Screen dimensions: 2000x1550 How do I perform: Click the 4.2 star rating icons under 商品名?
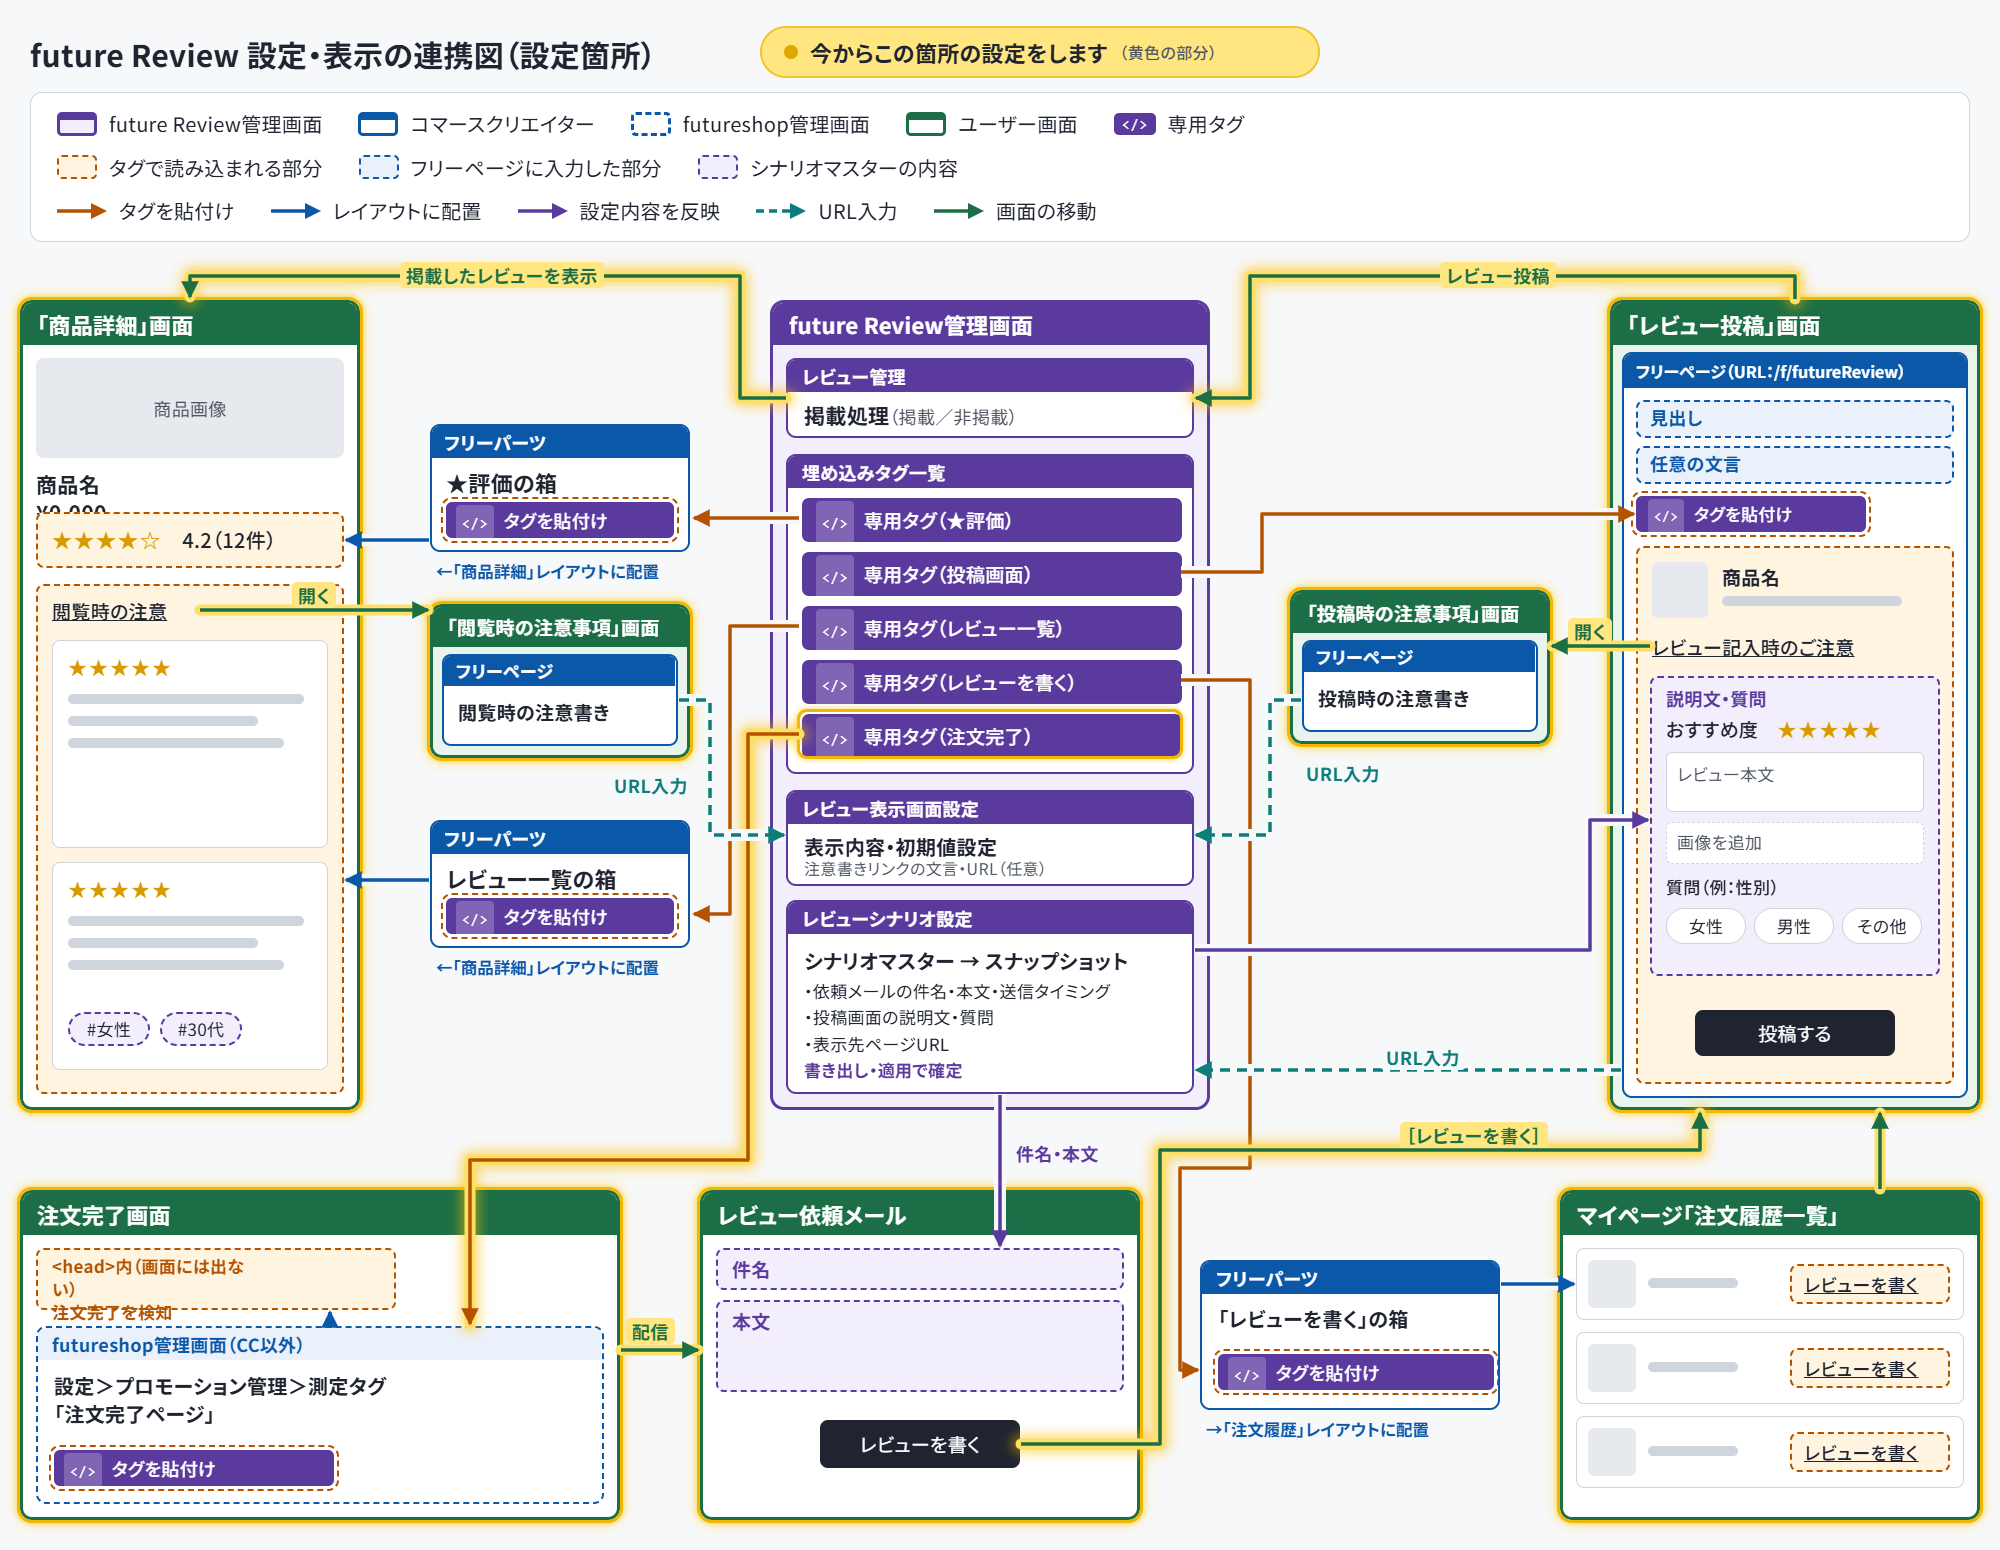point(106,541)
